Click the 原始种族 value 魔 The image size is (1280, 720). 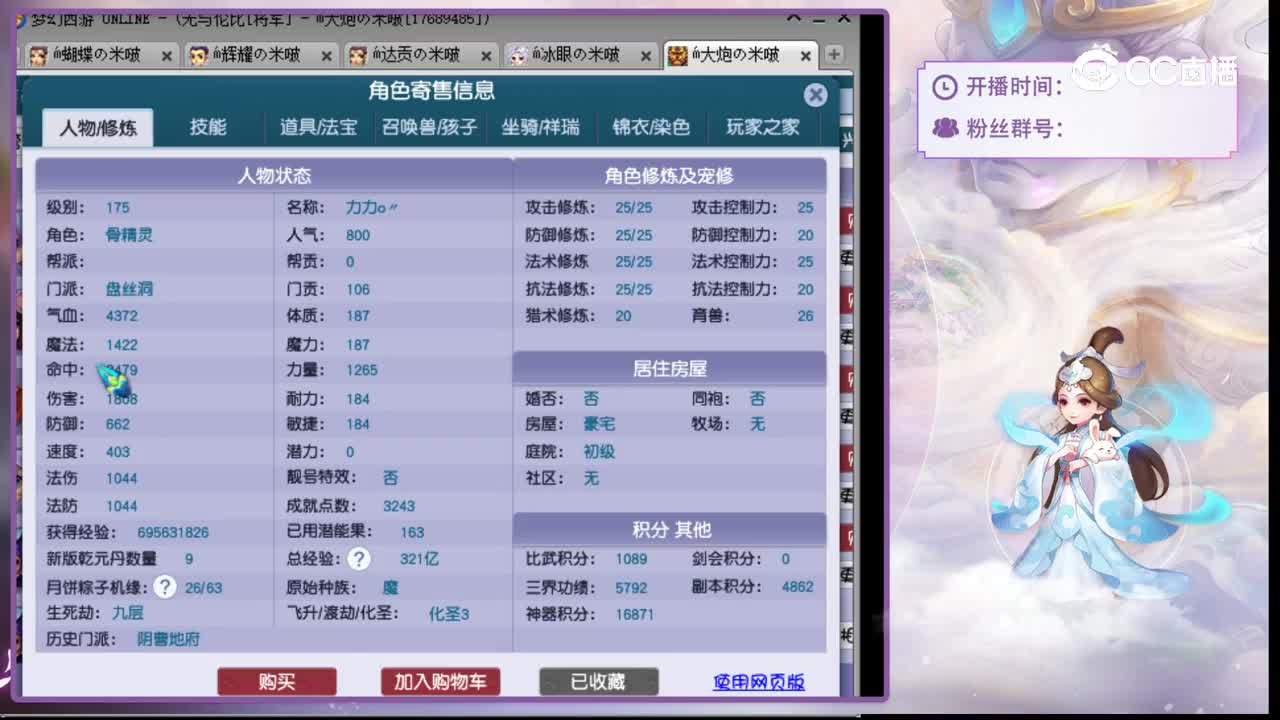tap(390, 588)
